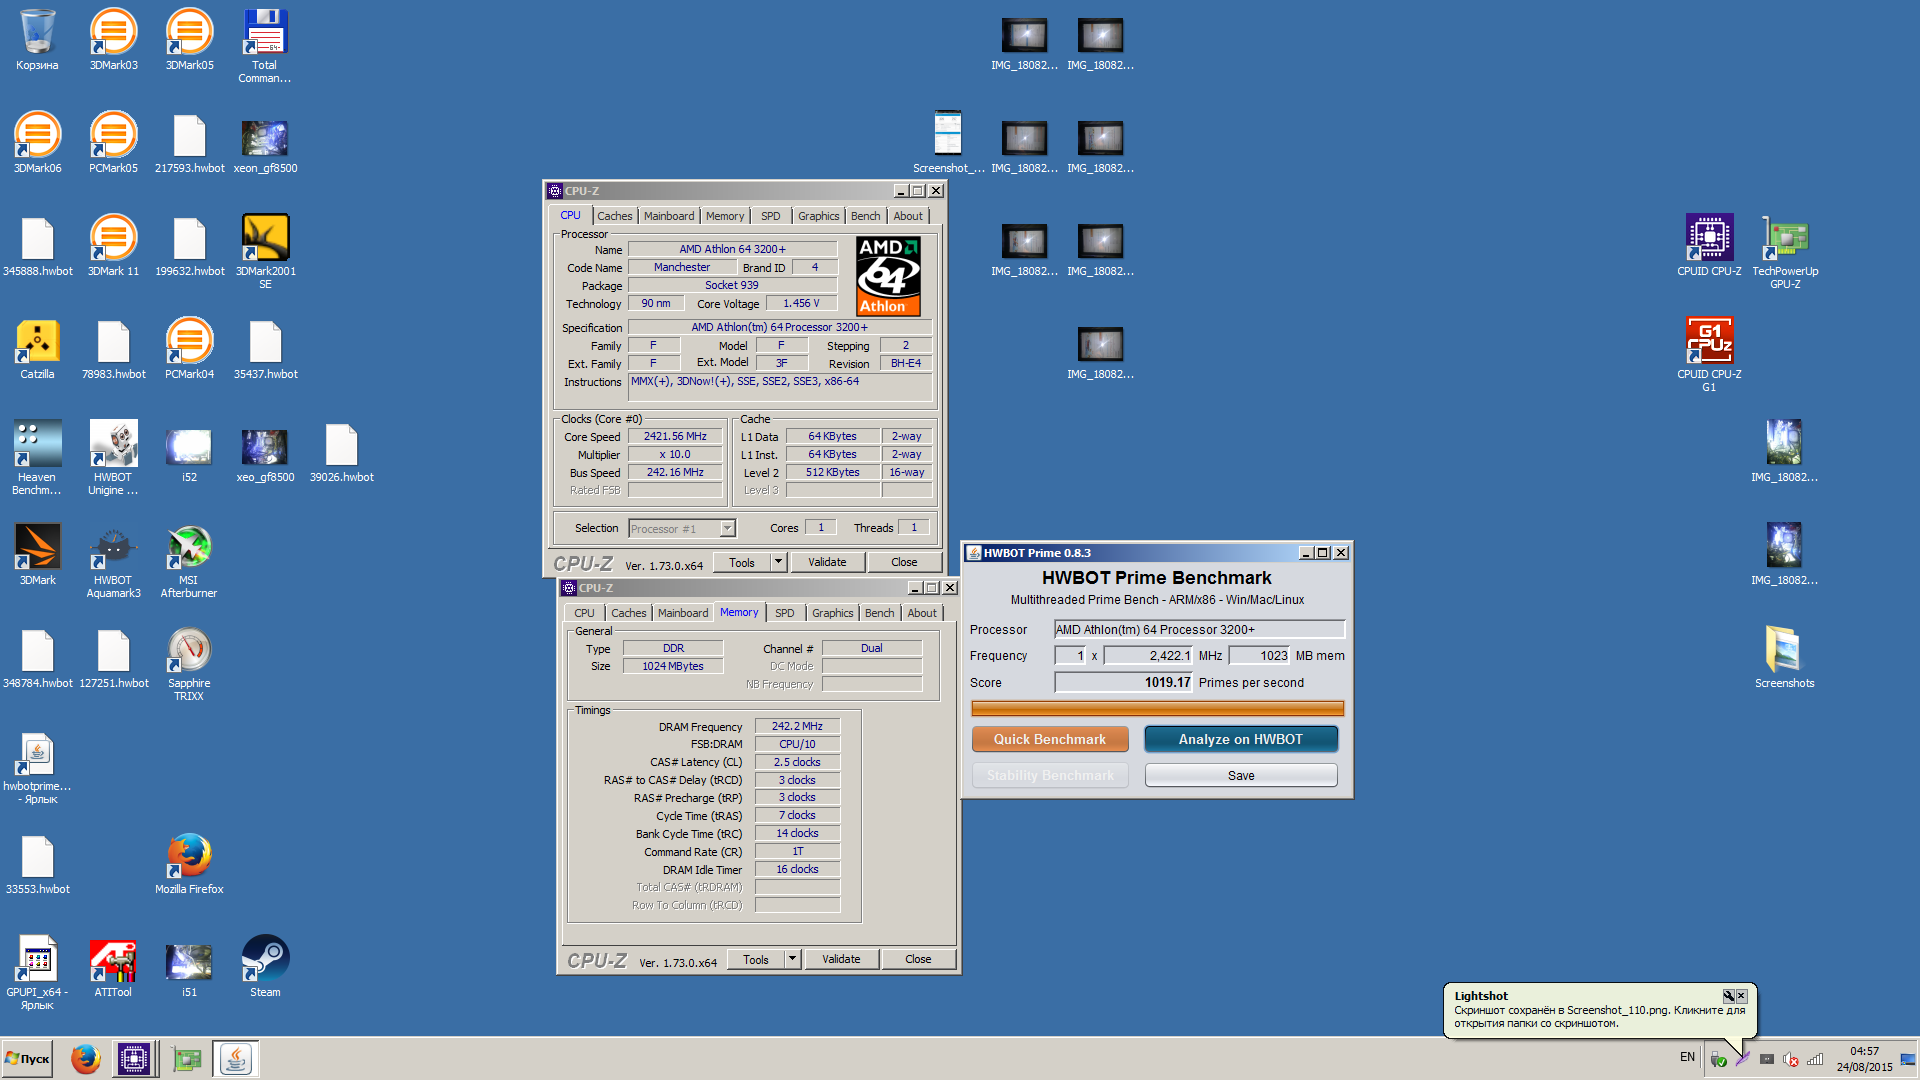Launch the 3DMark05 desktop shortcut
This screenshot has width=1920, height=1080.
[189, 40]
